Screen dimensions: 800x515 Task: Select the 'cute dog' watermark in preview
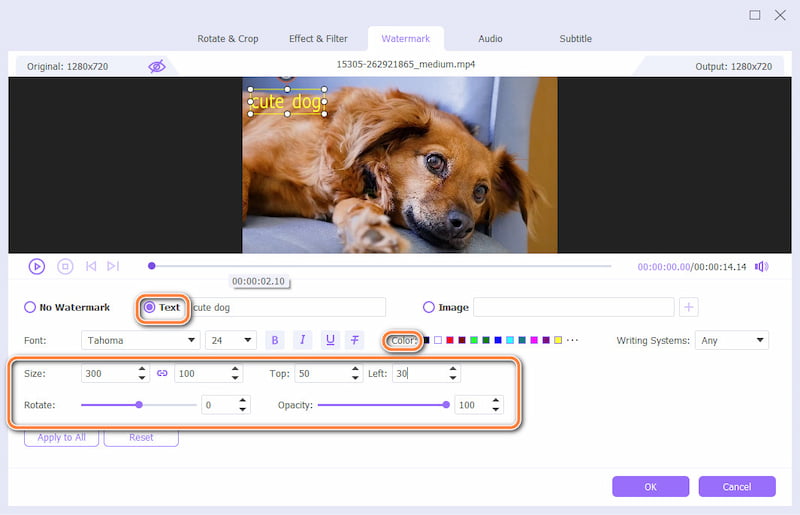(287, 102)
